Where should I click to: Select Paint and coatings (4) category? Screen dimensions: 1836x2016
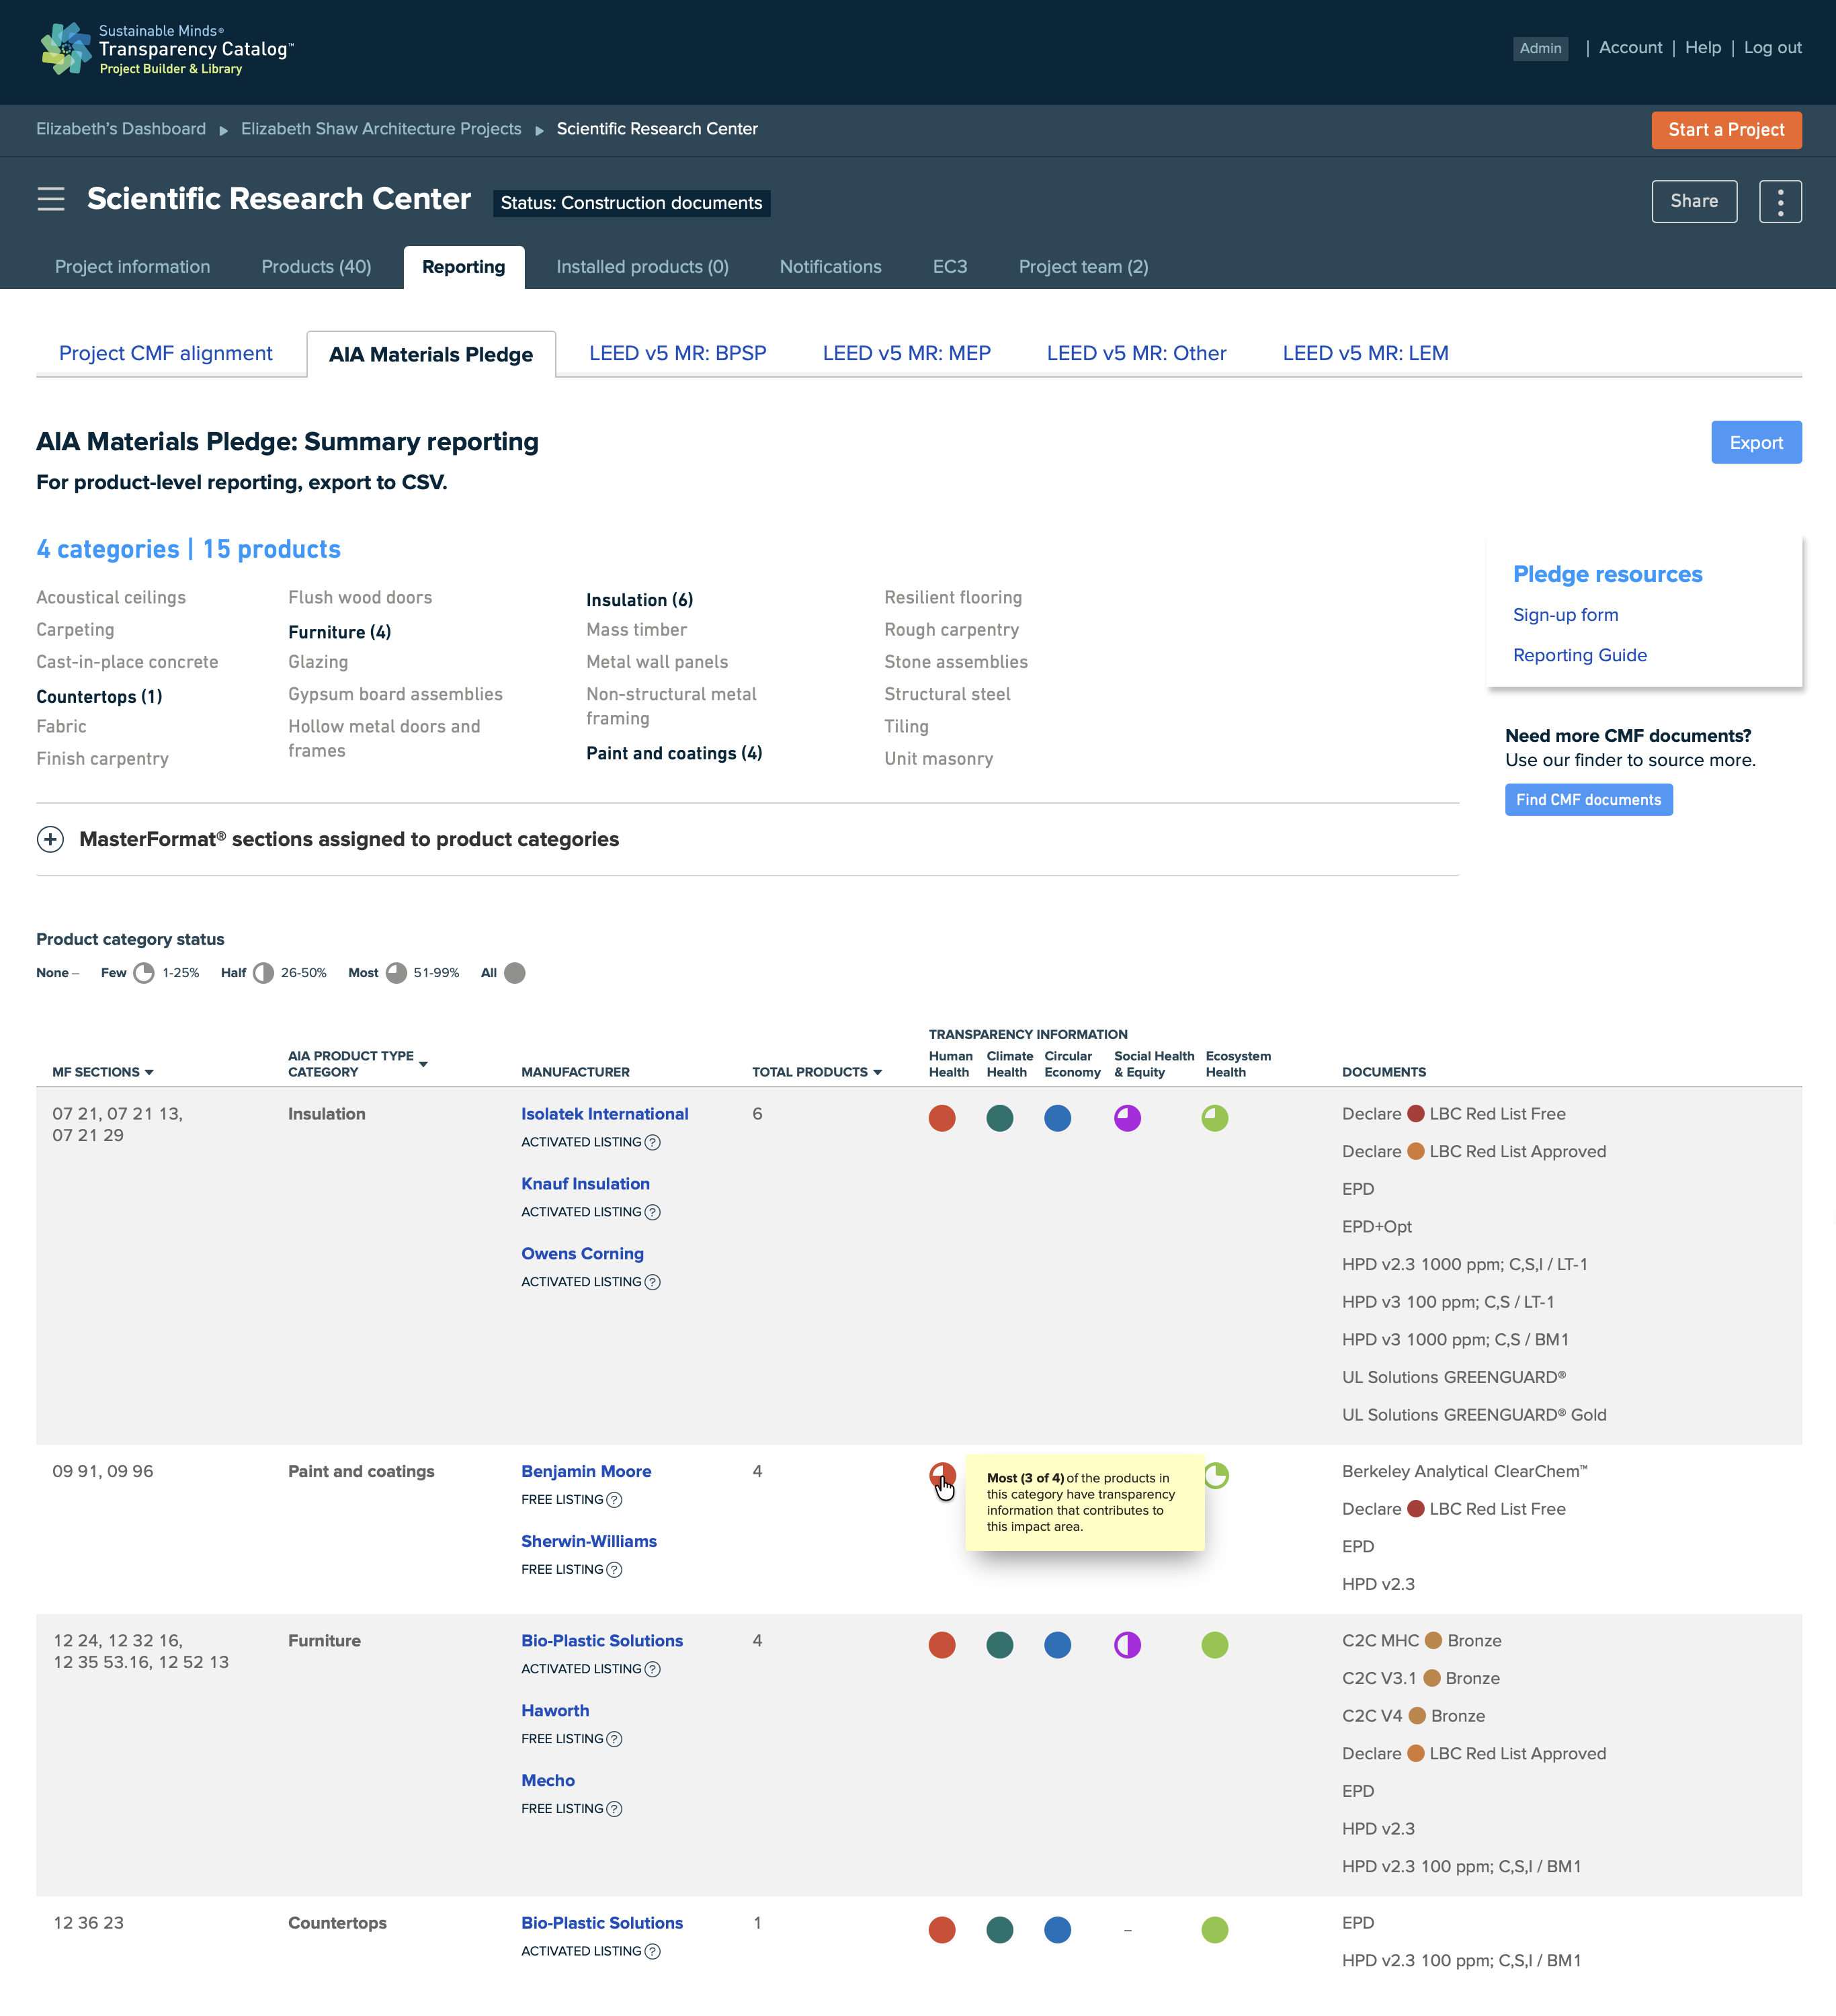pos(674,753)
